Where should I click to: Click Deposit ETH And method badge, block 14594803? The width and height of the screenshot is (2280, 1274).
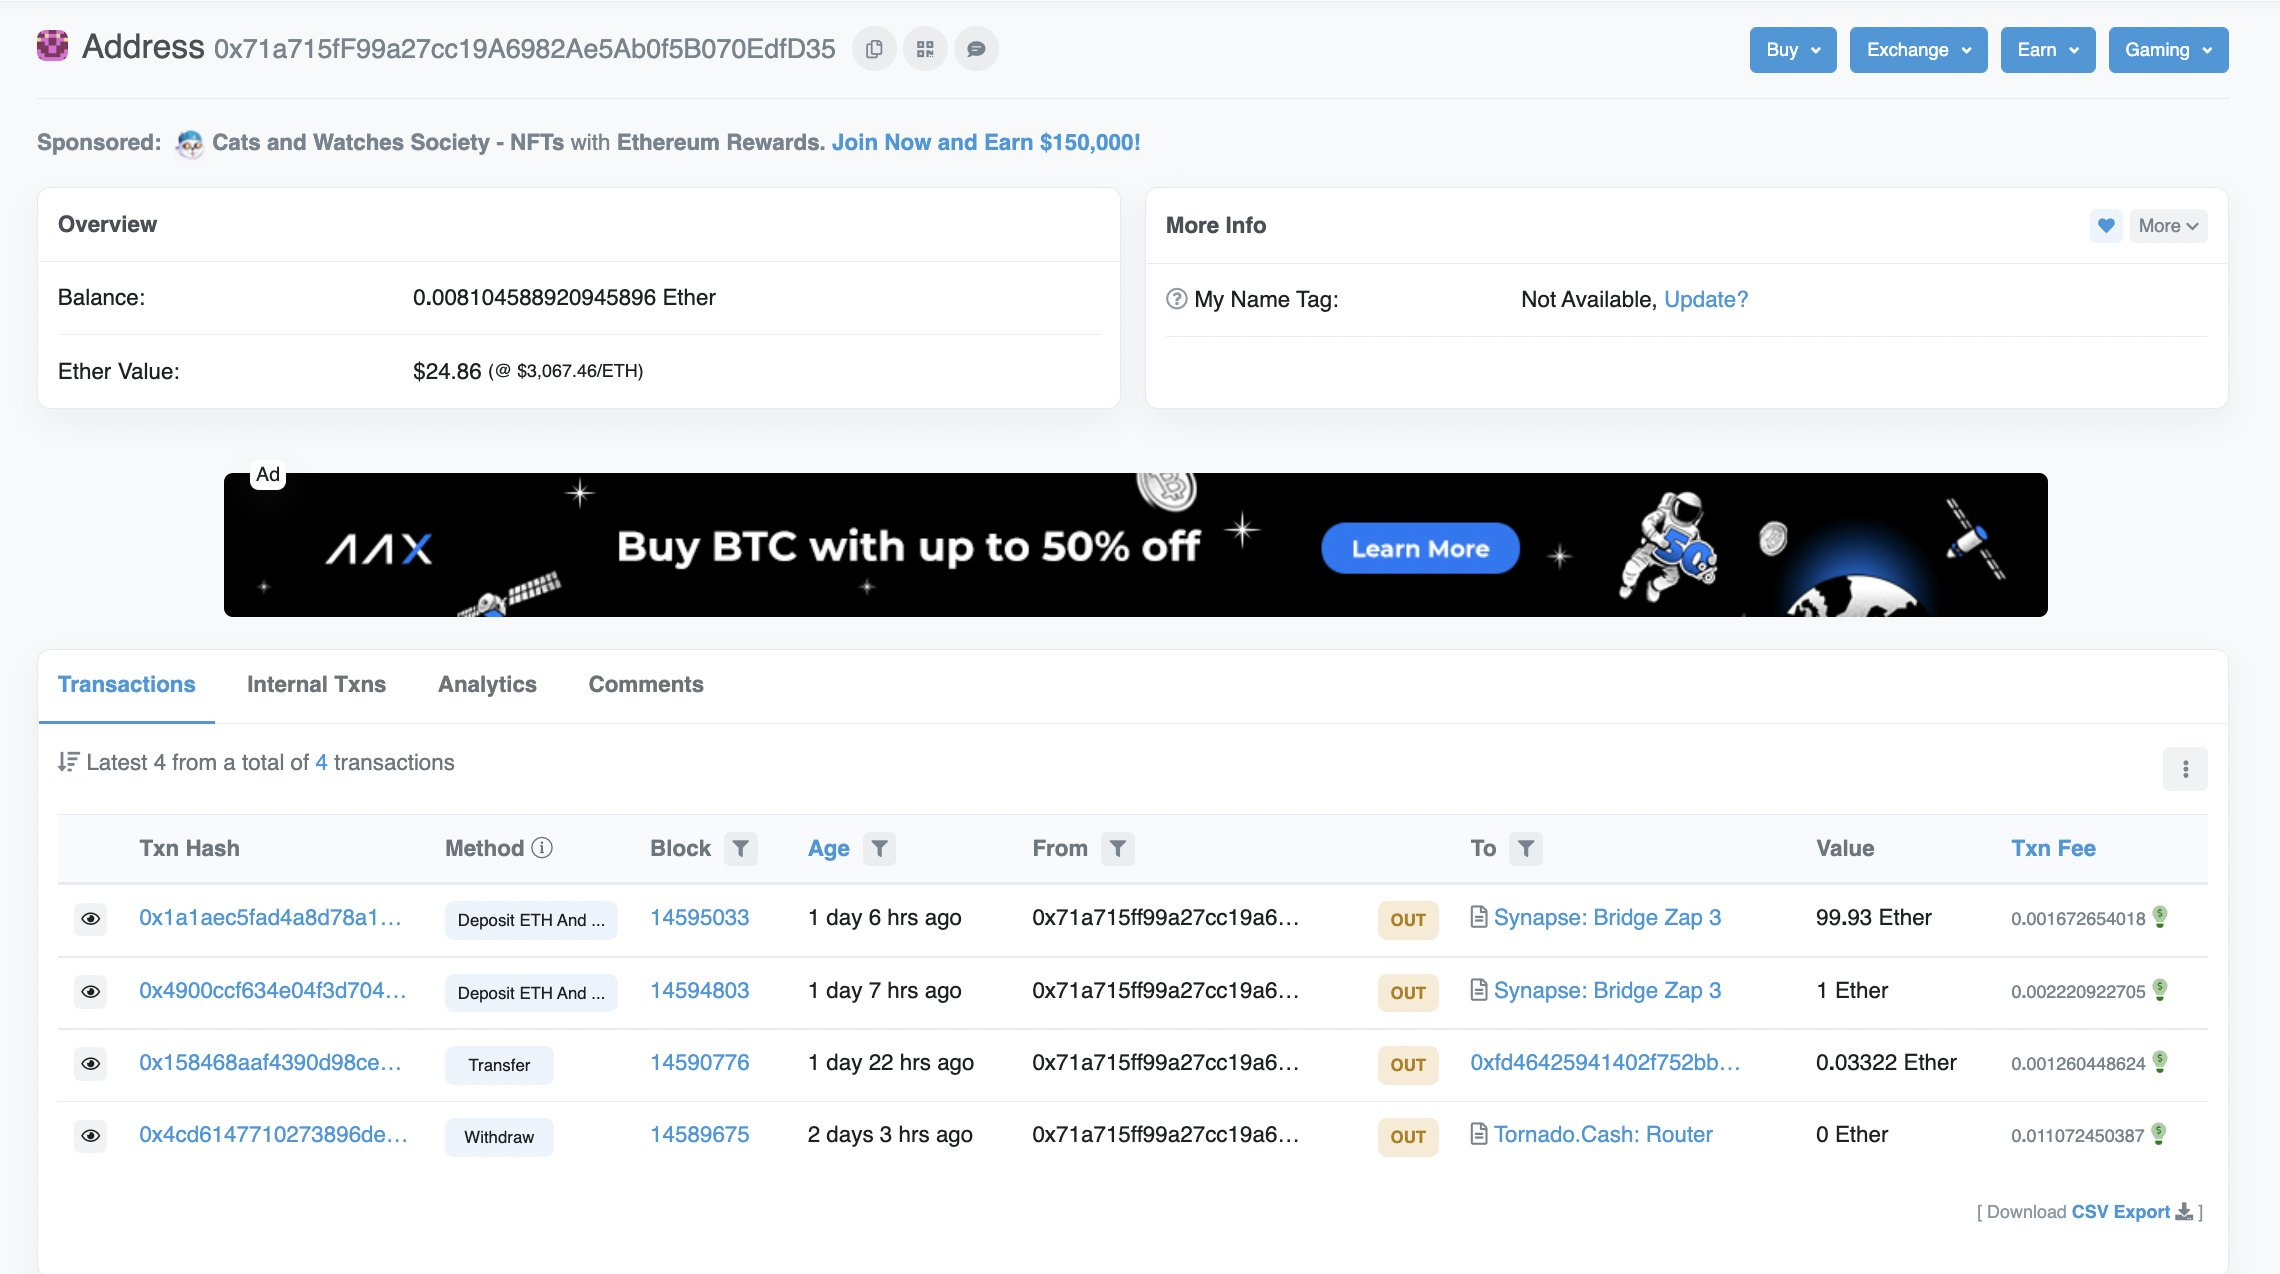531,993
